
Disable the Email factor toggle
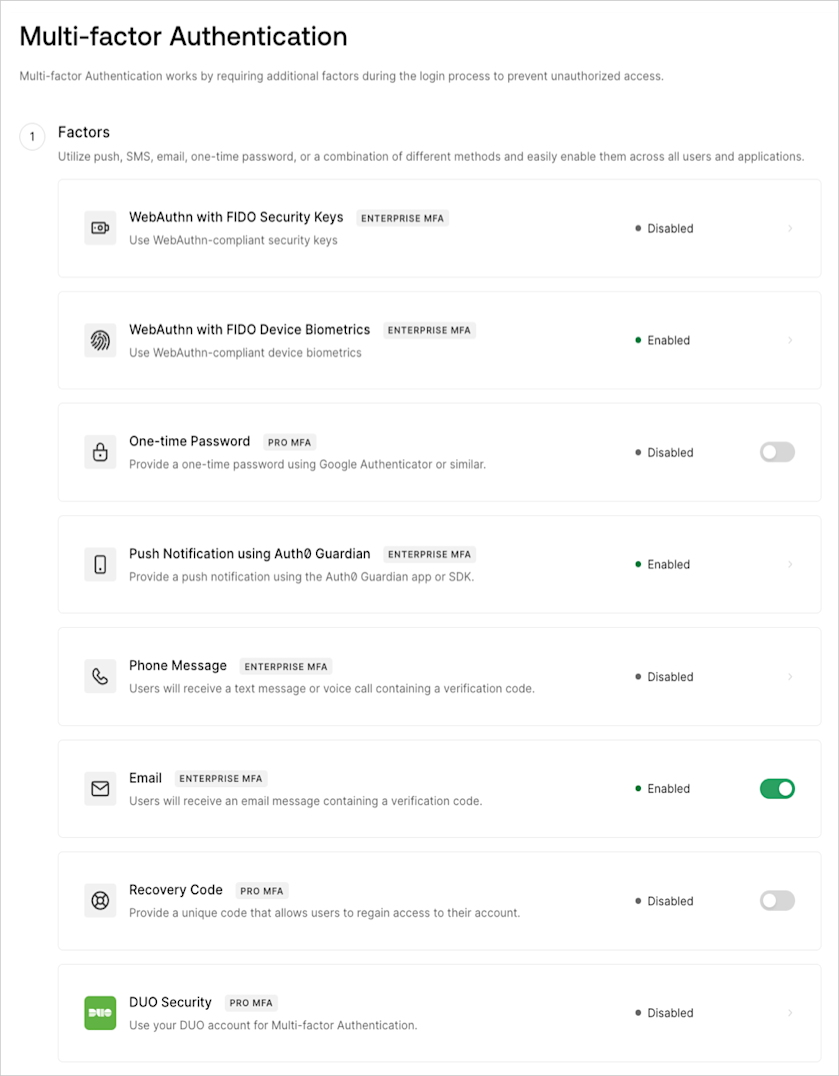pos(777,789)
